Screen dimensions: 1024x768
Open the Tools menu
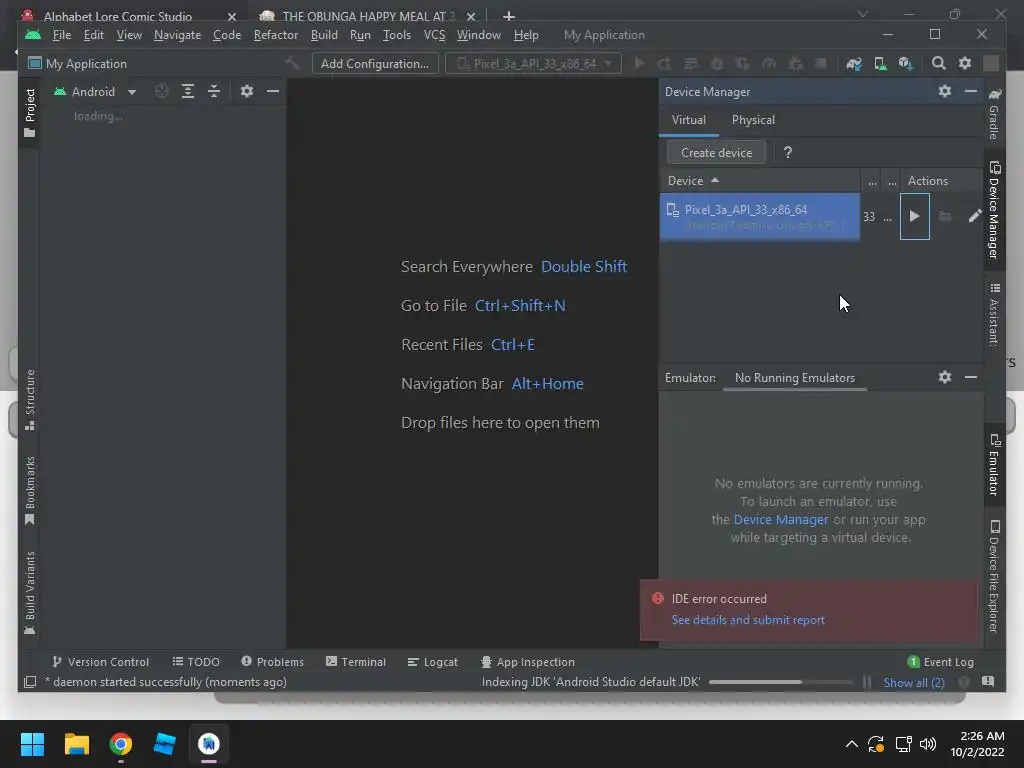point(396,35)
